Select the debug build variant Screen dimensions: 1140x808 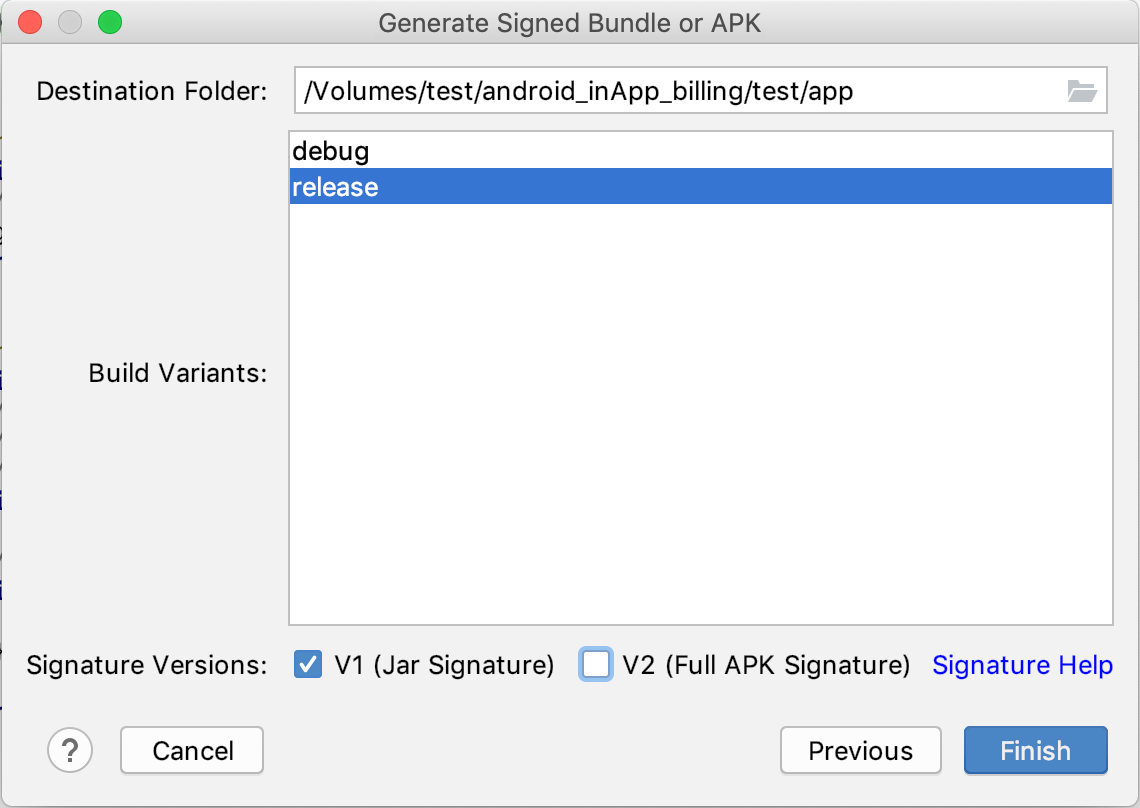pyautogui.click(x=701, y=151)
